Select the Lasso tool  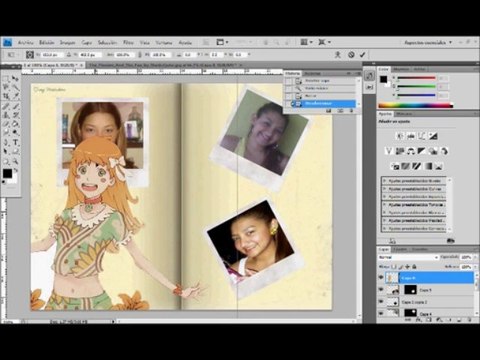coord(6,87)
